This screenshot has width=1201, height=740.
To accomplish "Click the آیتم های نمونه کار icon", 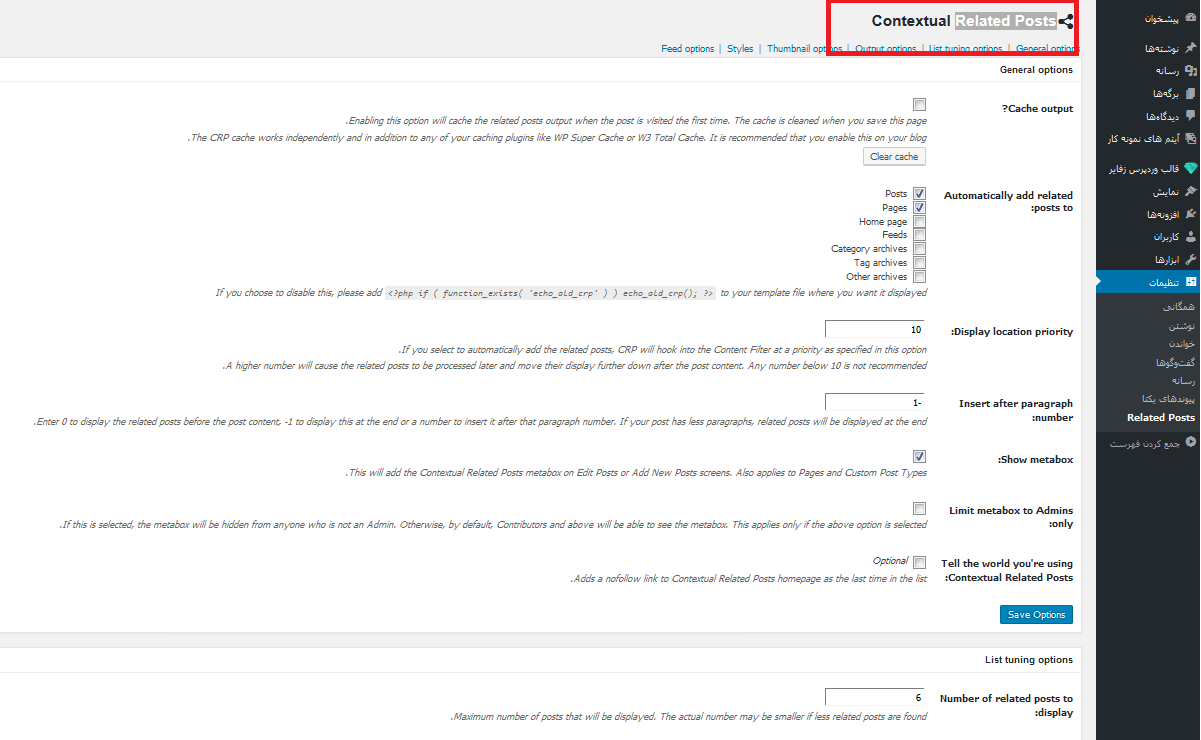I will point(1190,139).
